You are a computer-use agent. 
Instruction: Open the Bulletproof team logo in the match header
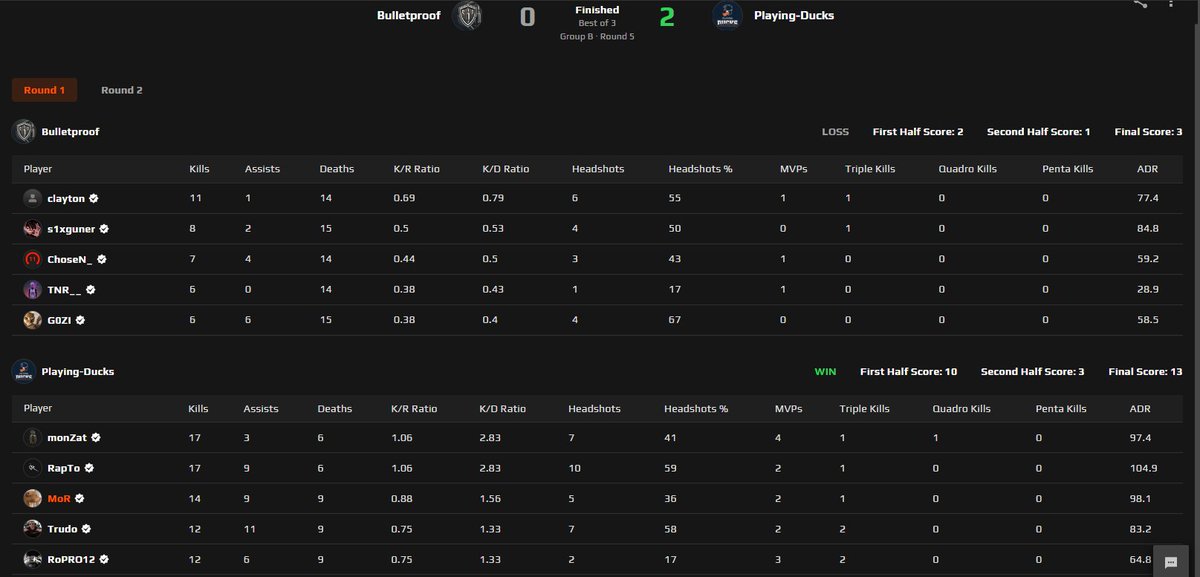point(467,16)
